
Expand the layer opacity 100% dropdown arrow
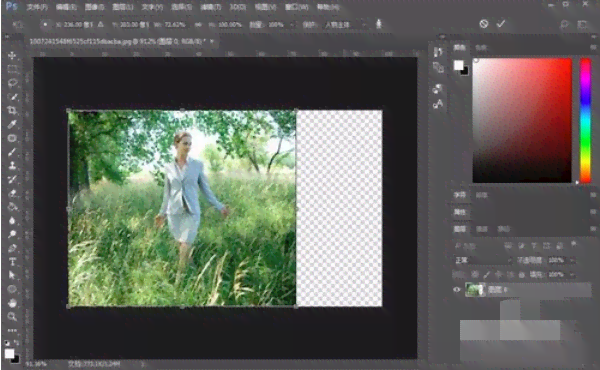coord(572,260)
